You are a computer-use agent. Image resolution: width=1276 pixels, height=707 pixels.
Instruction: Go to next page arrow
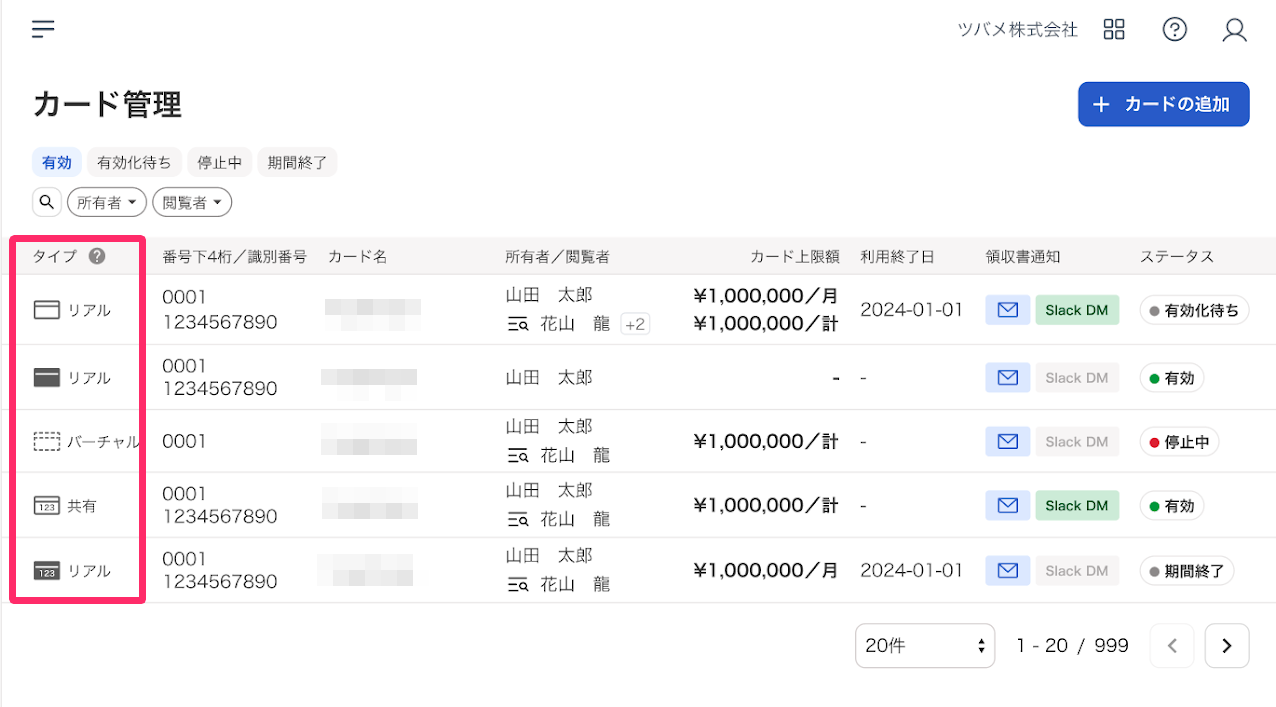coord(1227,646)
